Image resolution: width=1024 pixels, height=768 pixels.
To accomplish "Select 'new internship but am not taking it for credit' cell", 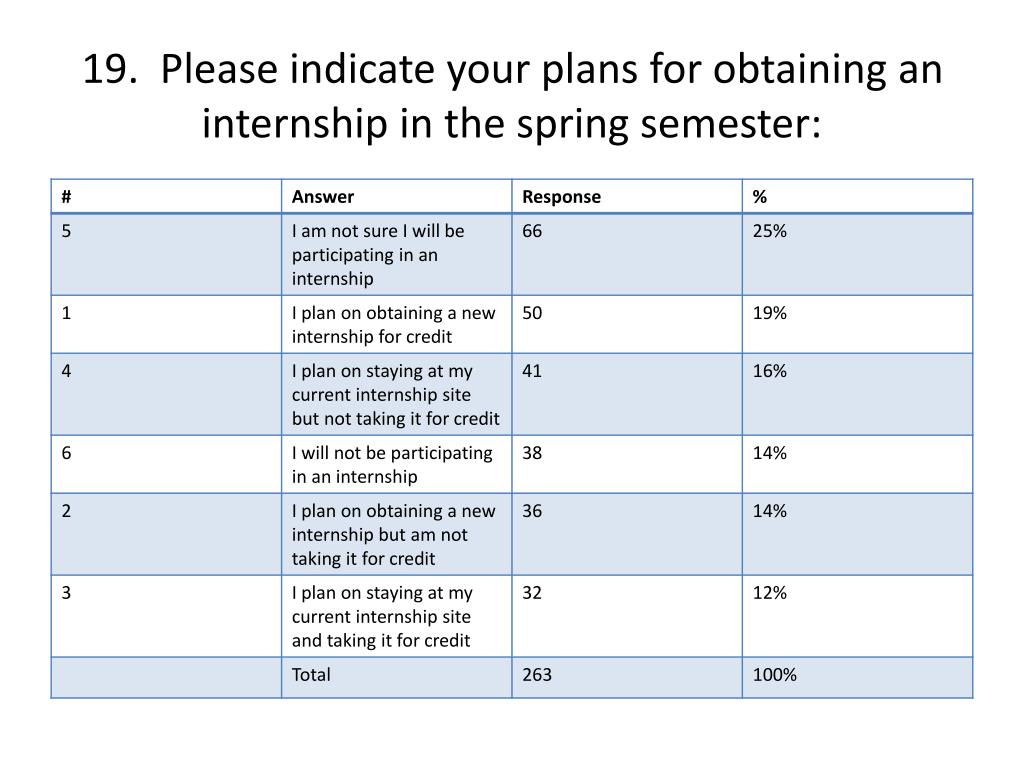I will pyautogui.click(x=396, y=534).
